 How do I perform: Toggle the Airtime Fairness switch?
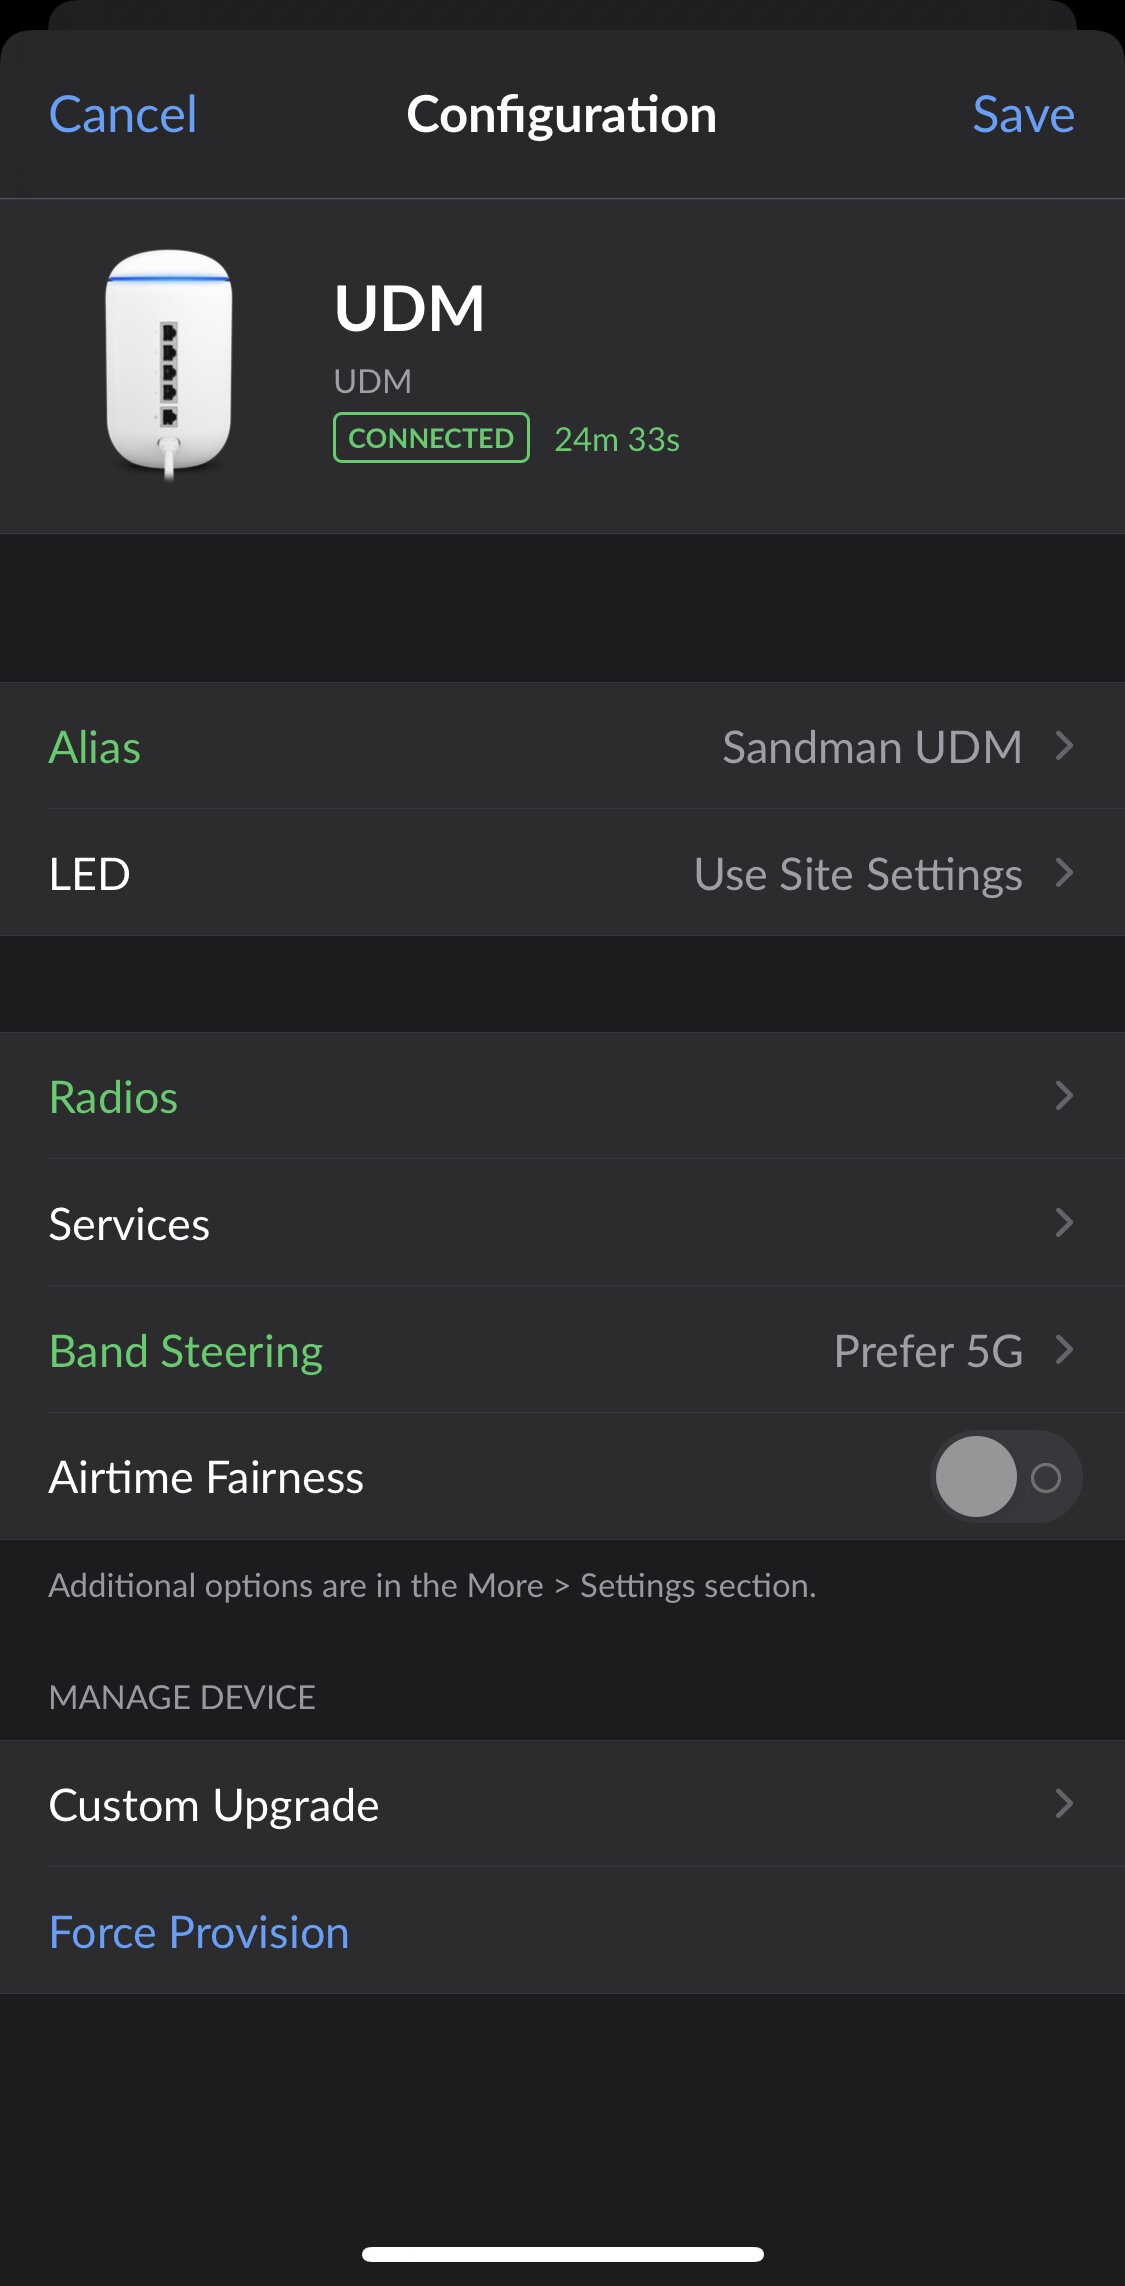tap(1005, 1477)
